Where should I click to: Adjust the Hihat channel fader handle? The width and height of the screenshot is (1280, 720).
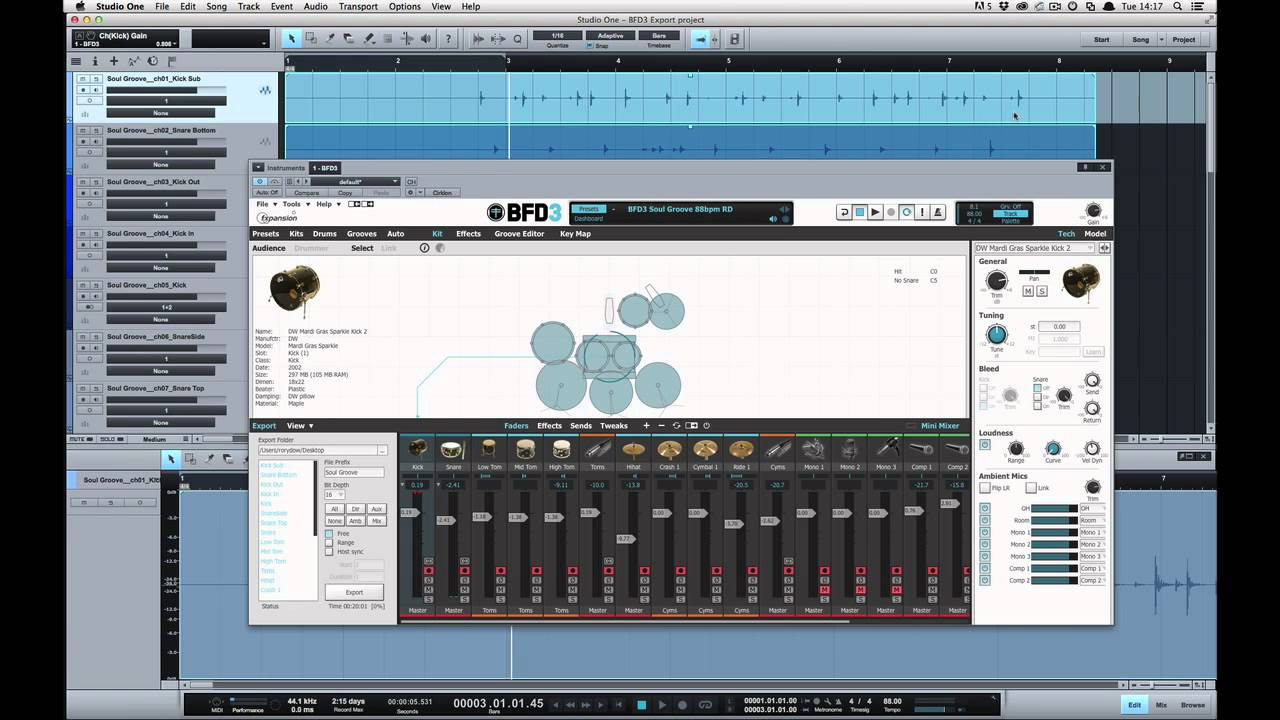(x=624, y=539)
